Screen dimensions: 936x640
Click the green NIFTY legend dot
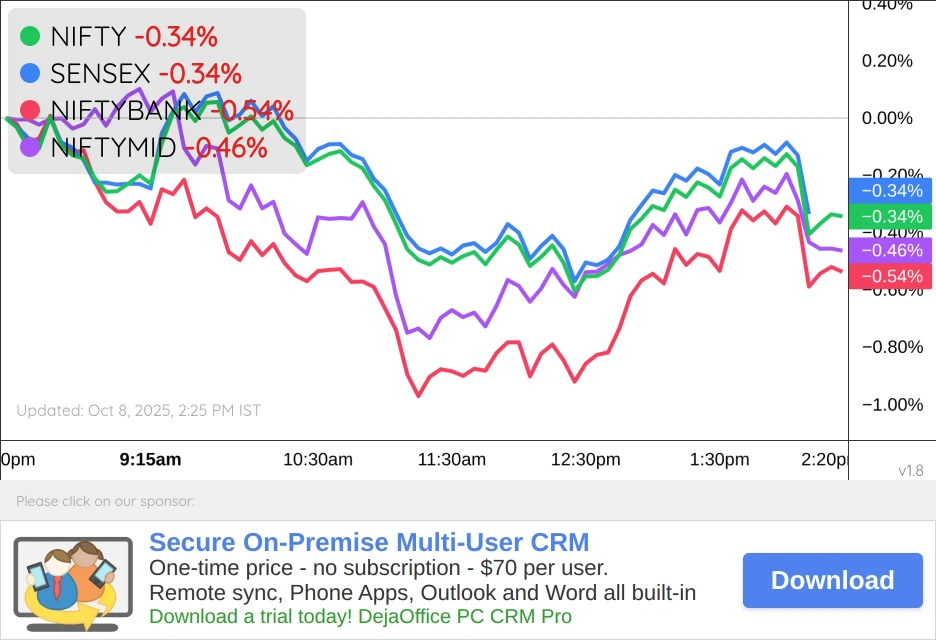point(30,37)
